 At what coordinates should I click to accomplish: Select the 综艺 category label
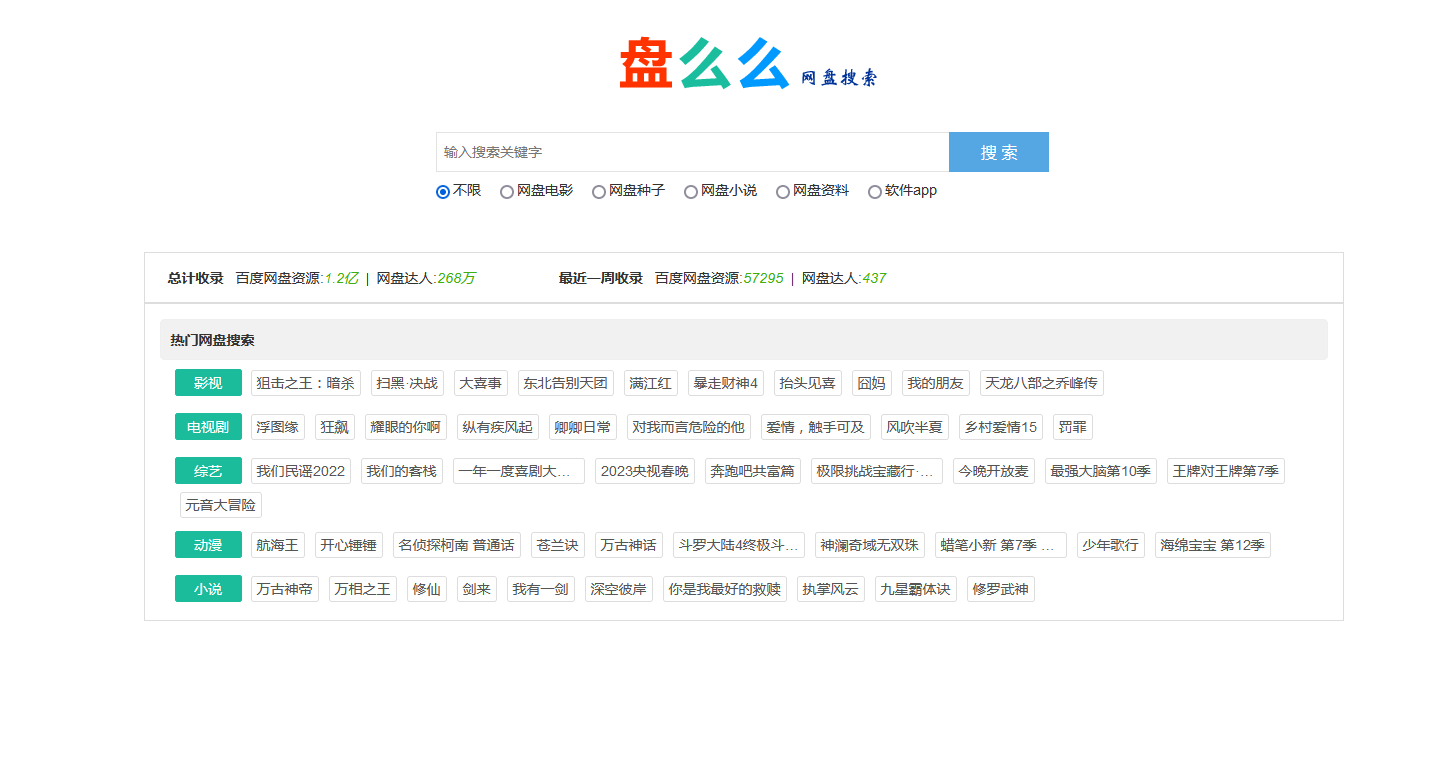208,470
